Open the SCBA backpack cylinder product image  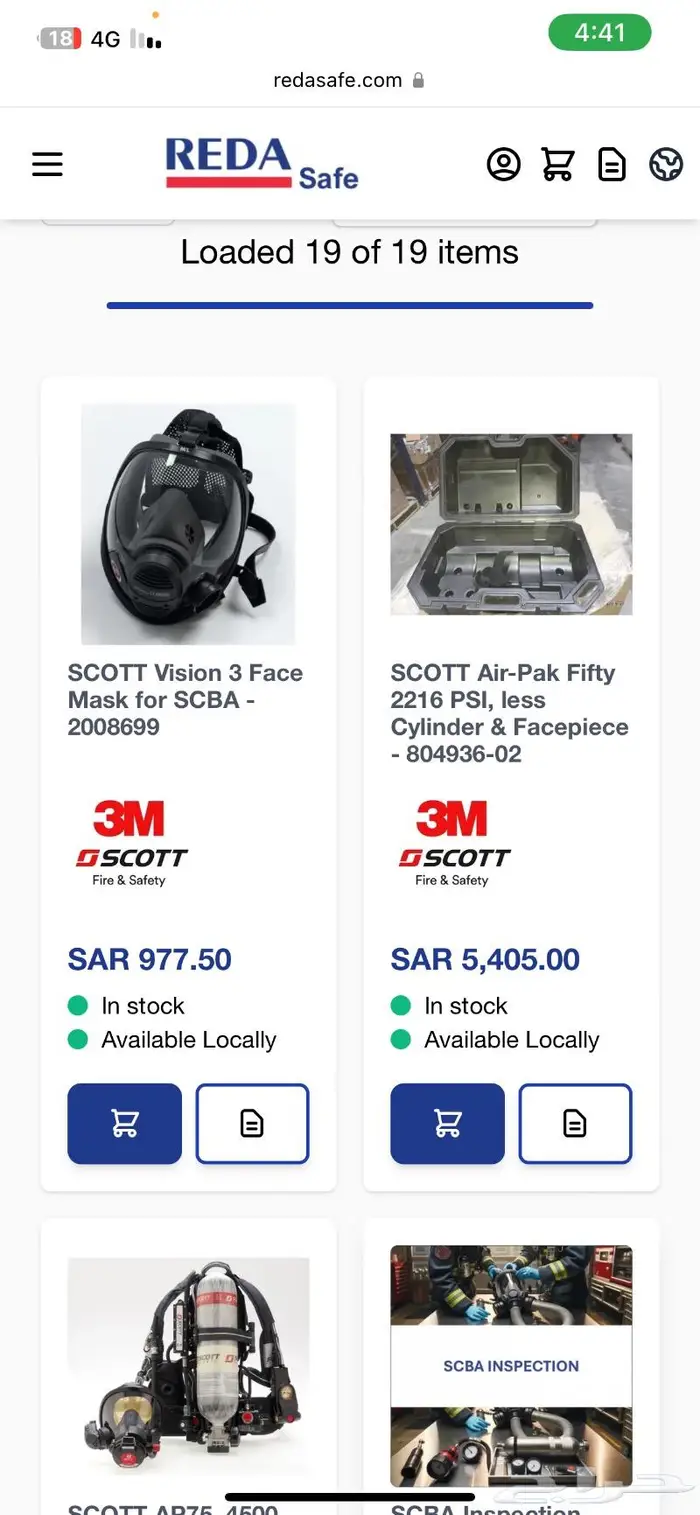(x=188, y=1370)
